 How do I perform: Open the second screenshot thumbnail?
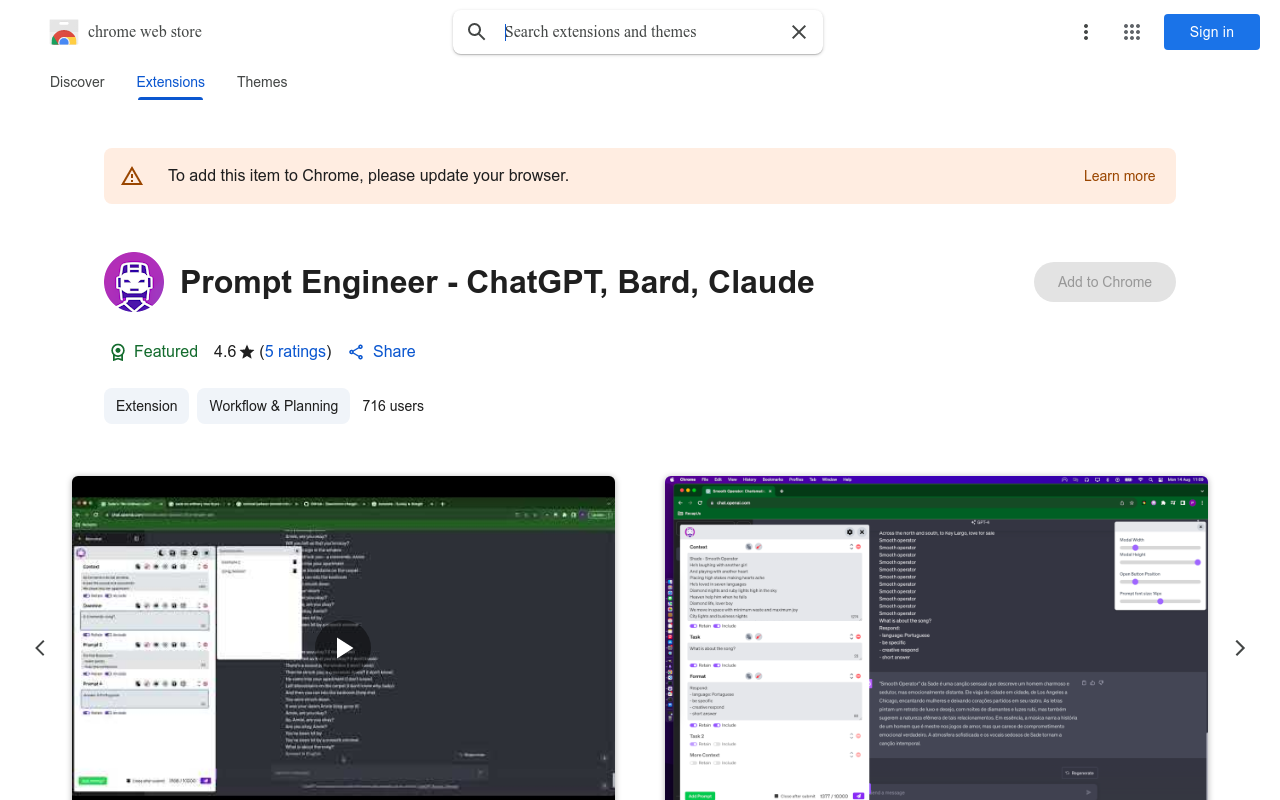click(x=936, y=638)
